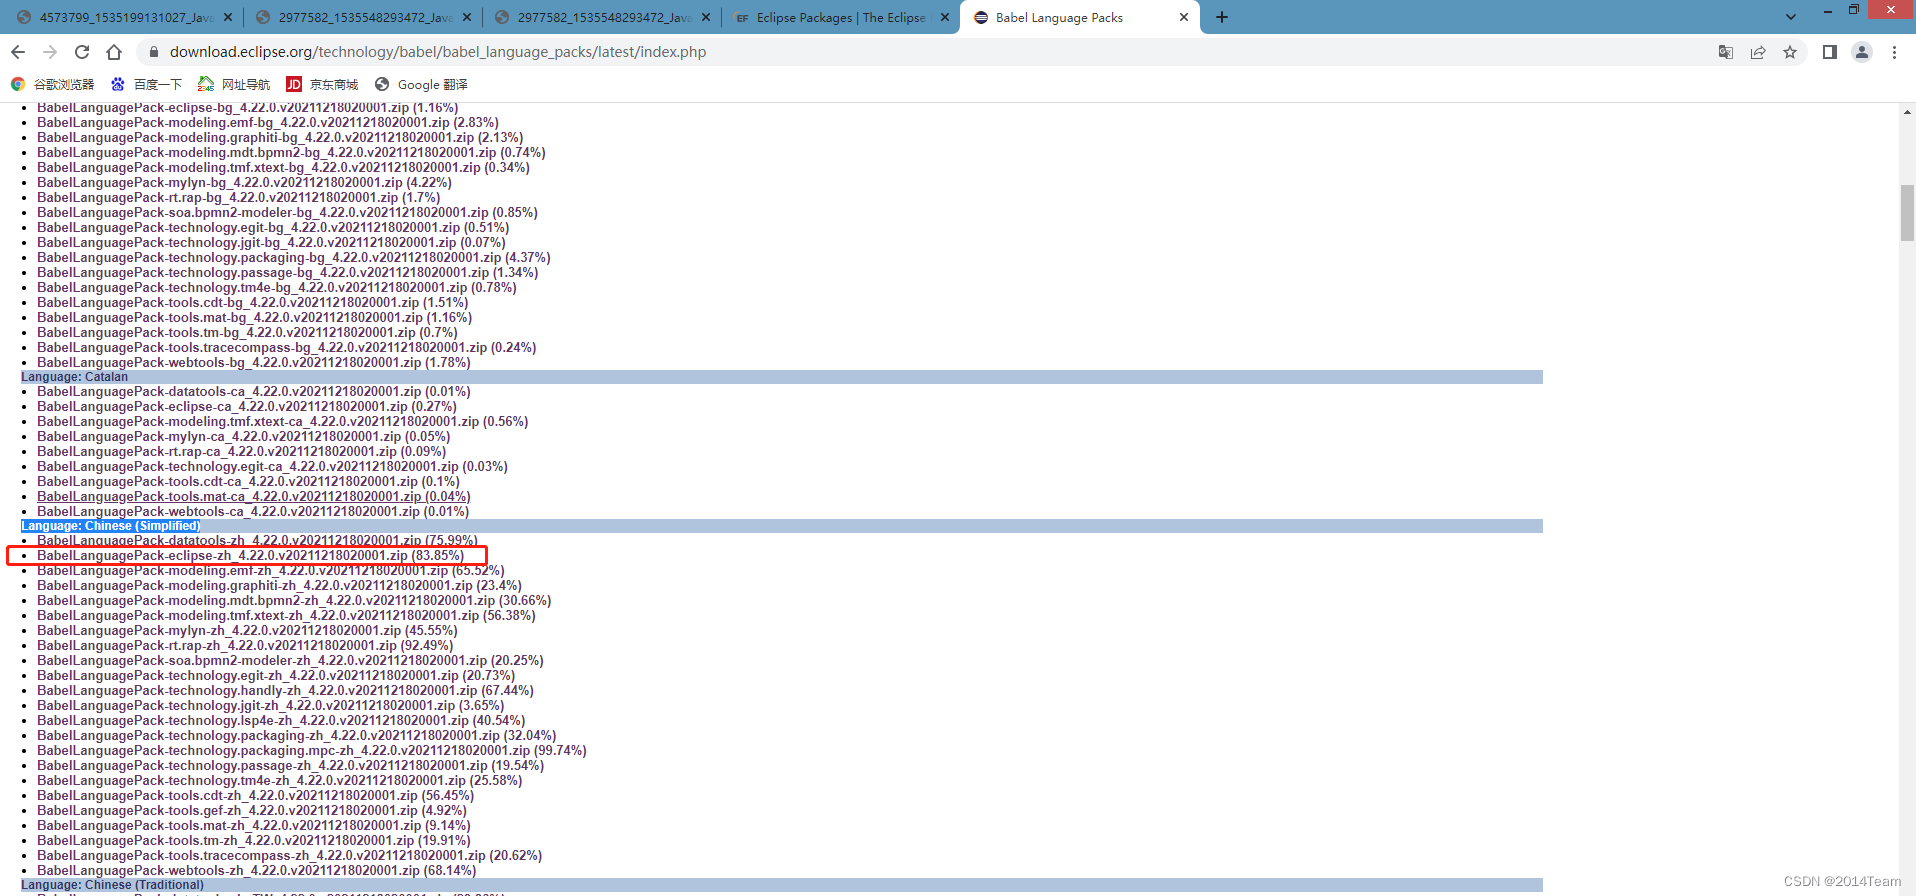Close the Babel Language Packs tab
The image size is (1916, 896).
click(x=1184, y=17)
